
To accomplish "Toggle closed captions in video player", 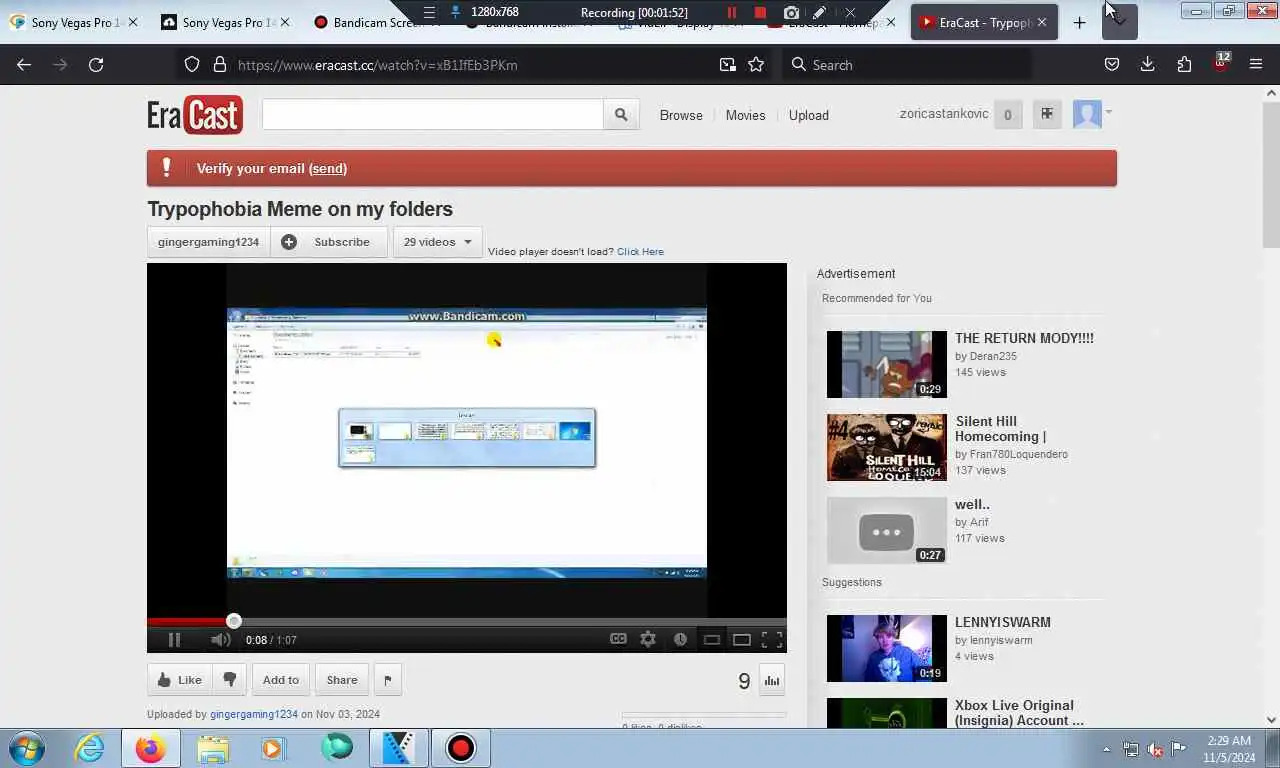I will point(619,640).
